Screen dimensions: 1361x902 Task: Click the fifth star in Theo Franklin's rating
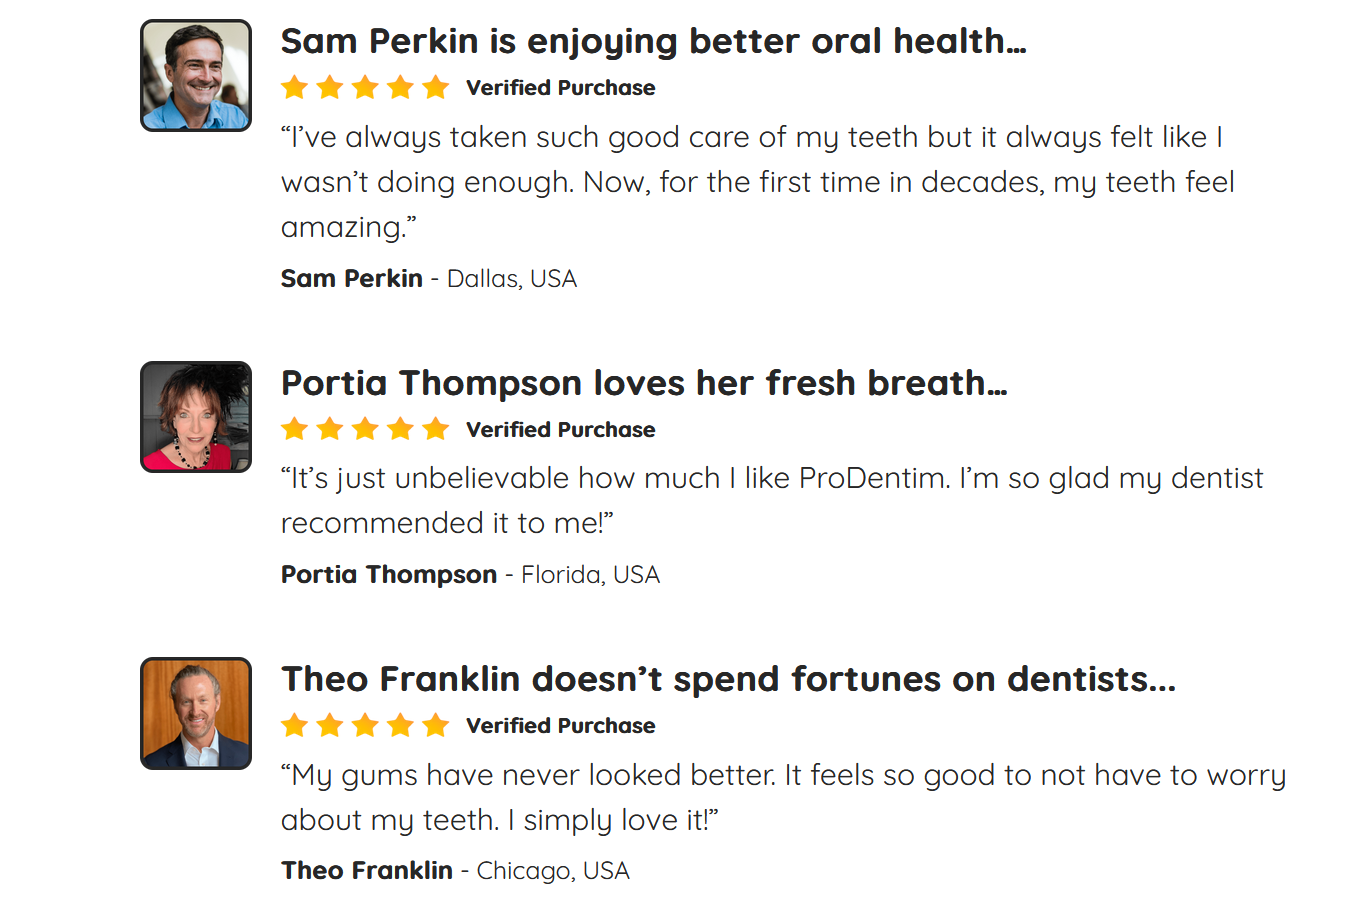pyautogui.click(x=436, y=726)
